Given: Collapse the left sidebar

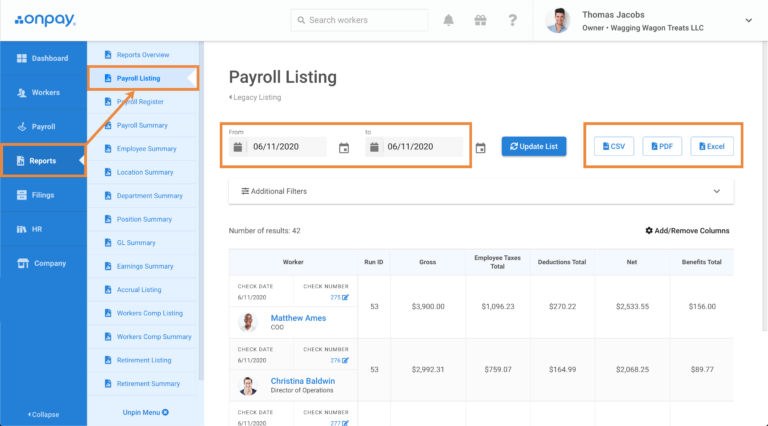Looking at the screenshot, I should tap(44, 414).
